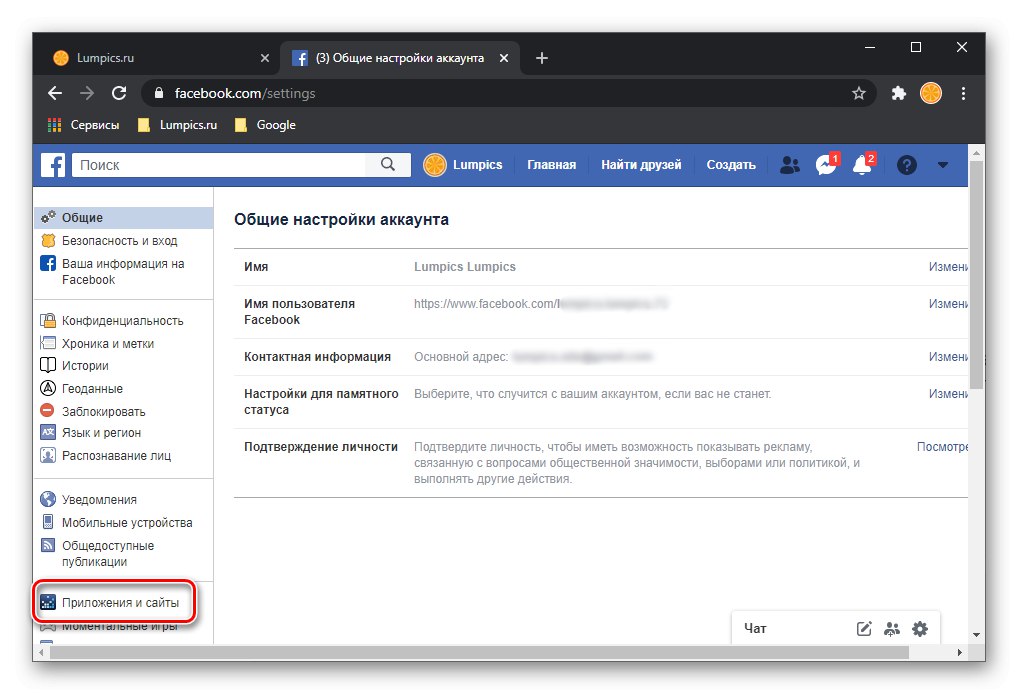The height and width of the screenshot is (694, 1018).
Task: Click the address bar URL
Action: click(245, 93)
